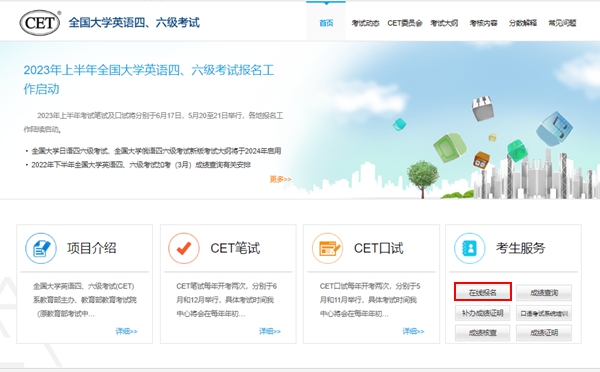
Task: Click the 成绩查询 button
Action: [x=544, y=293]
